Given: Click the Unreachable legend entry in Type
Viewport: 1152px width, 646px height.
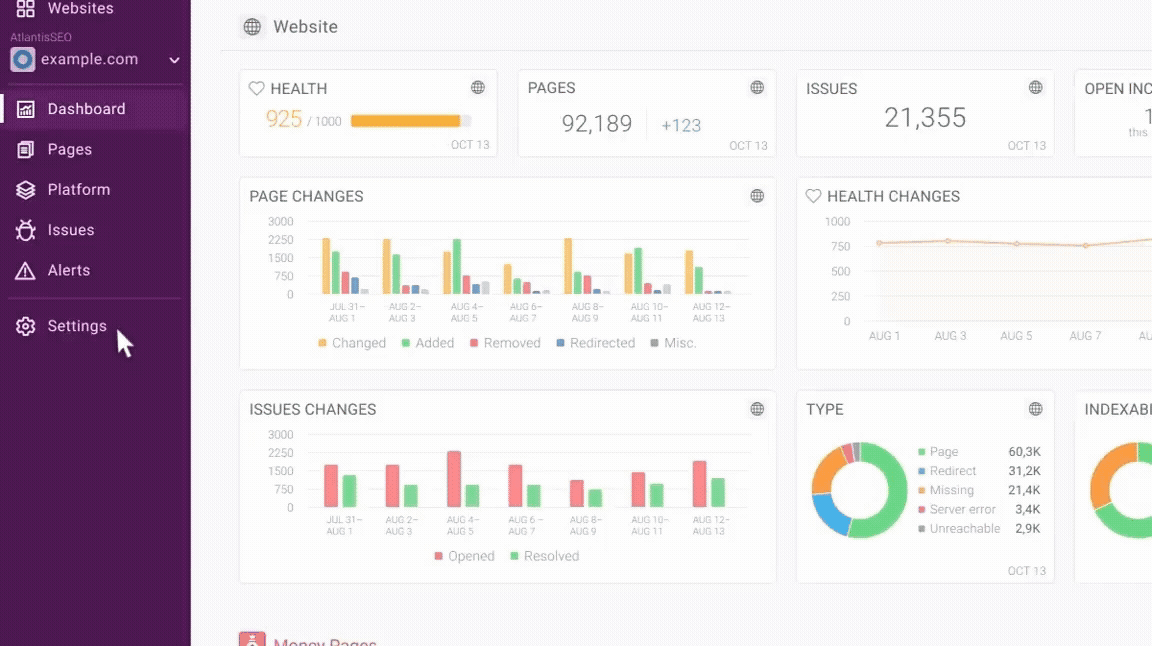Looking at the screenshot, I should point(959,528).
